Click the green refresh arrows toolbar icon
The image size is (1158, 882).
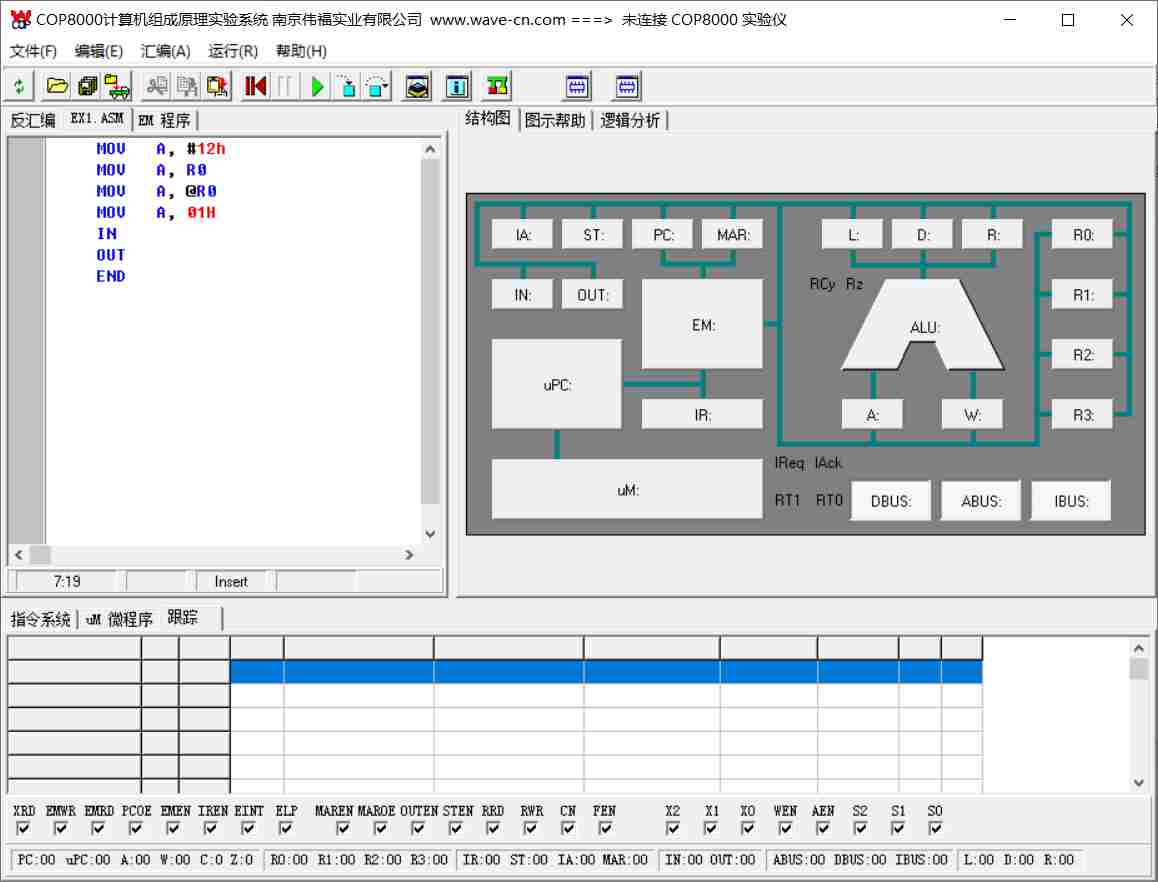click(20, 87)
